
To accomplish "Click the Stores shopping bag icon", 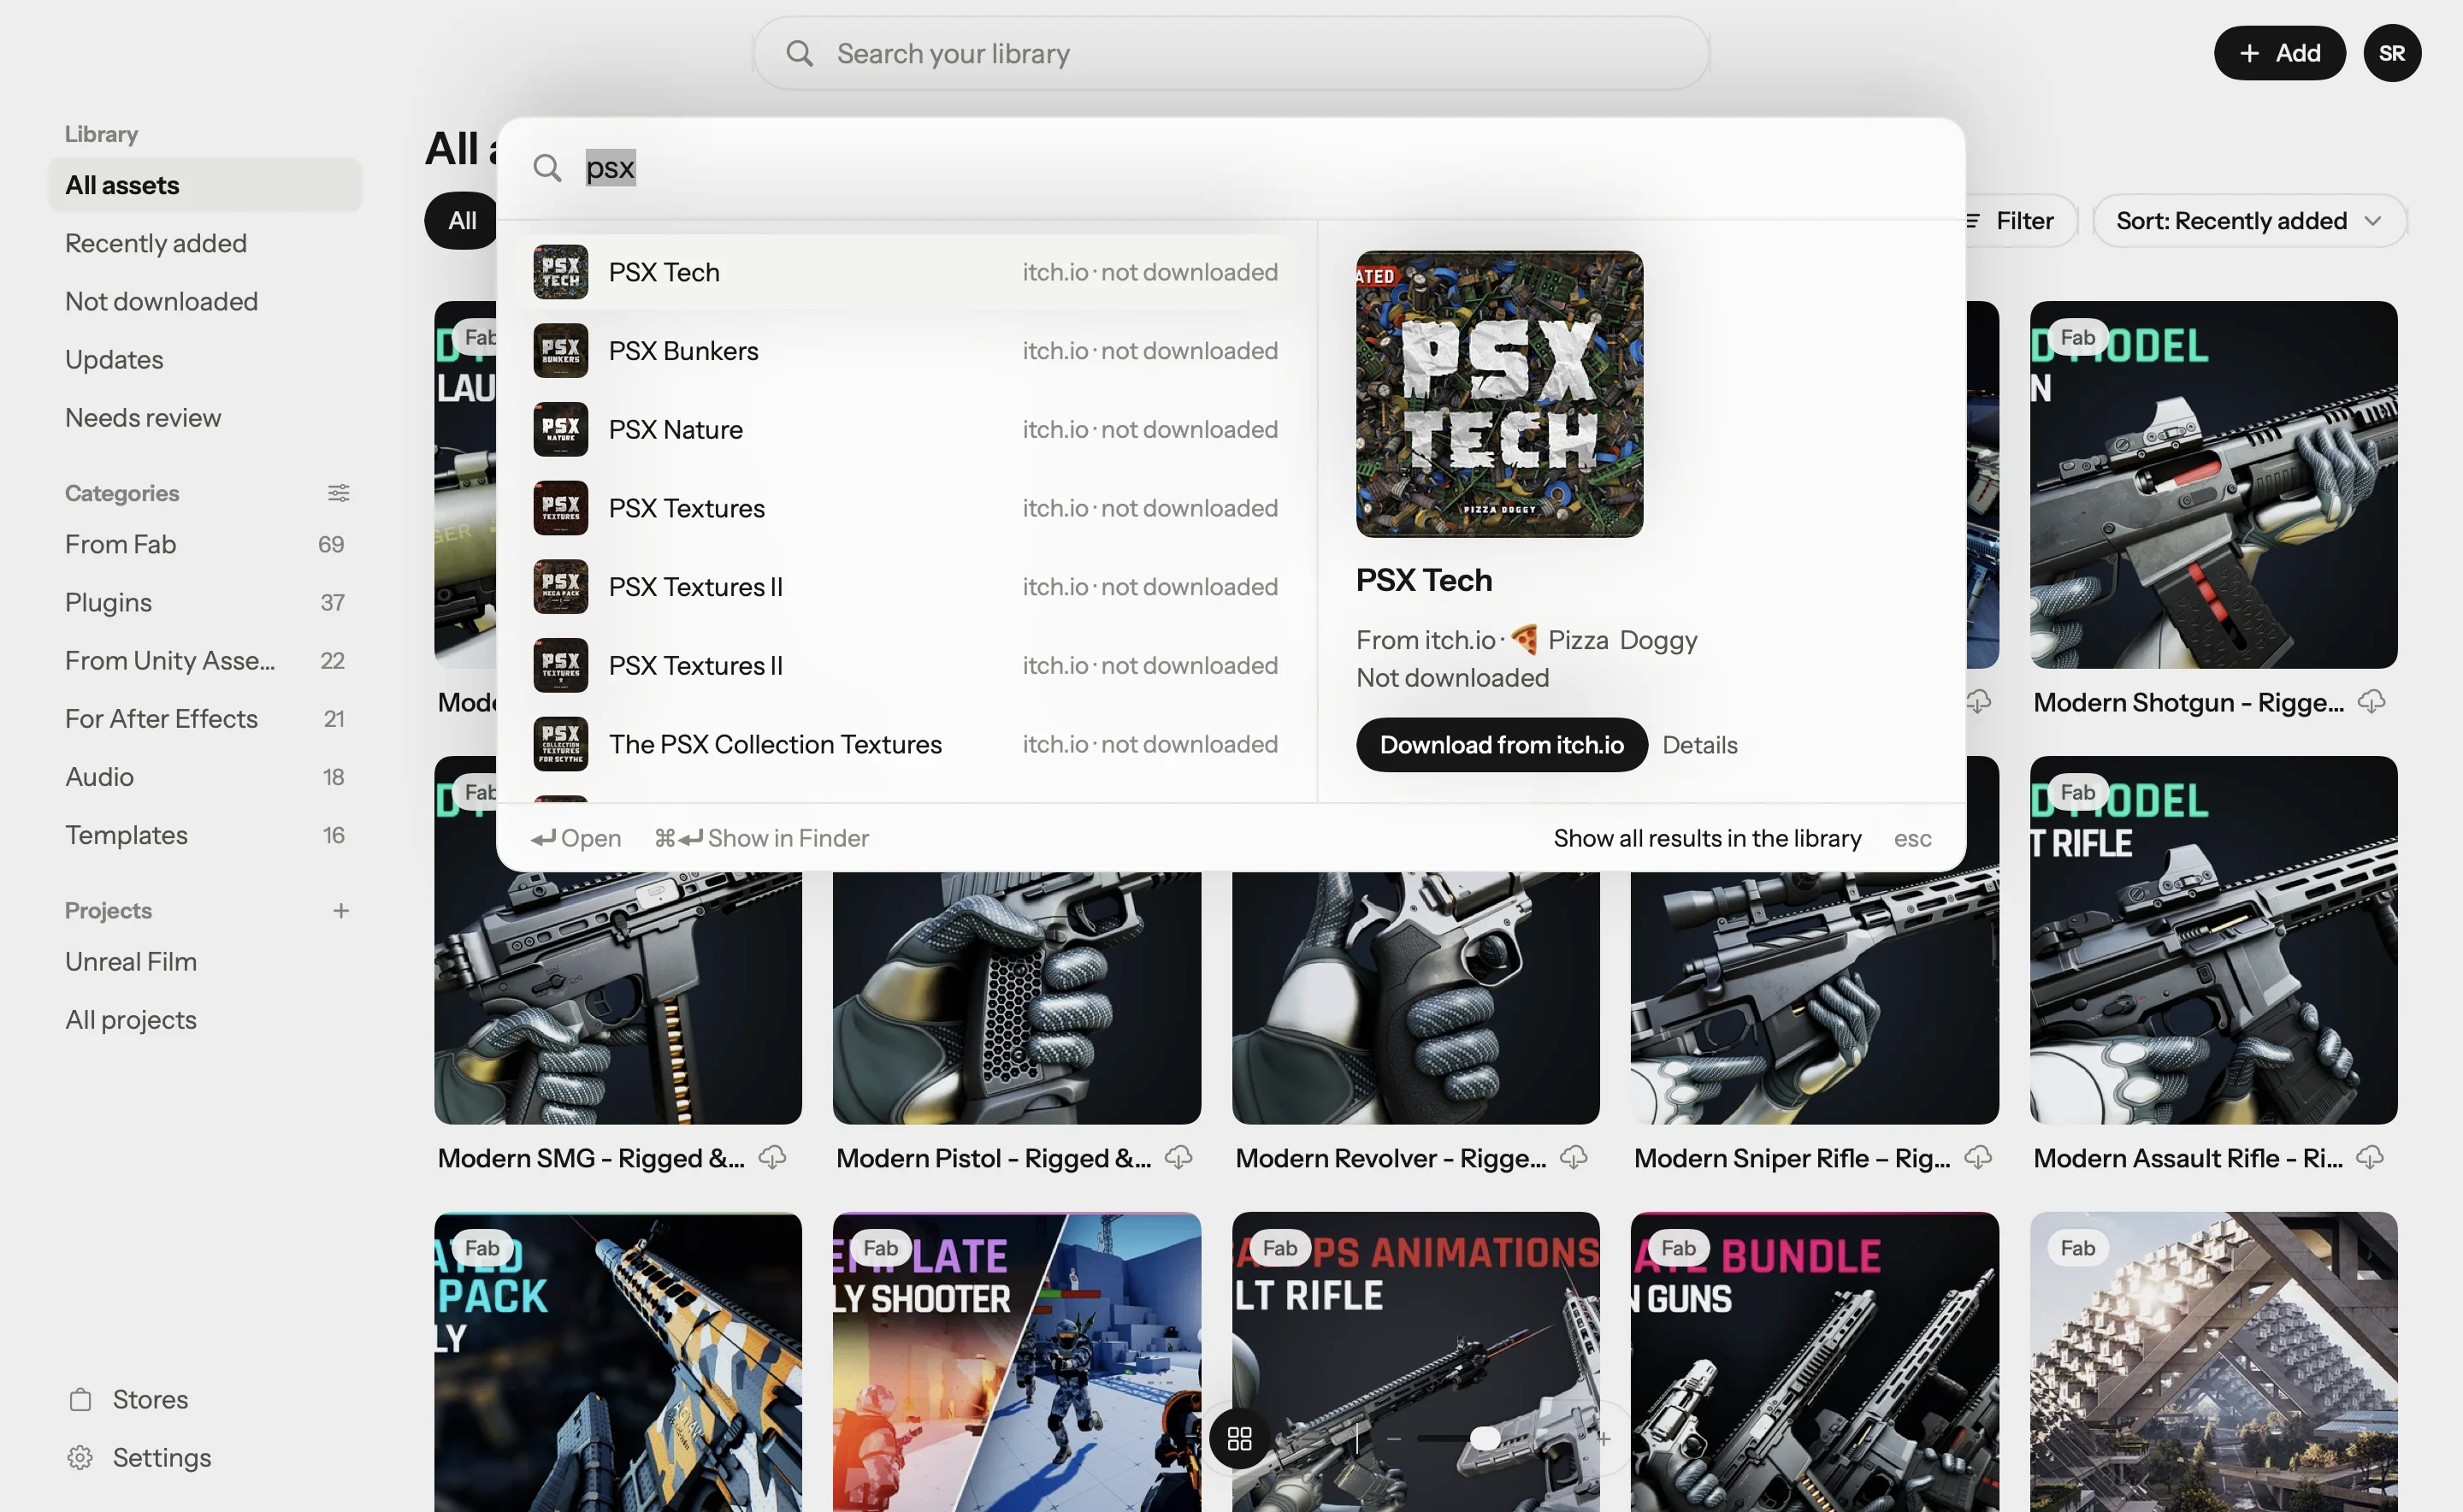I will point(81,1399).
